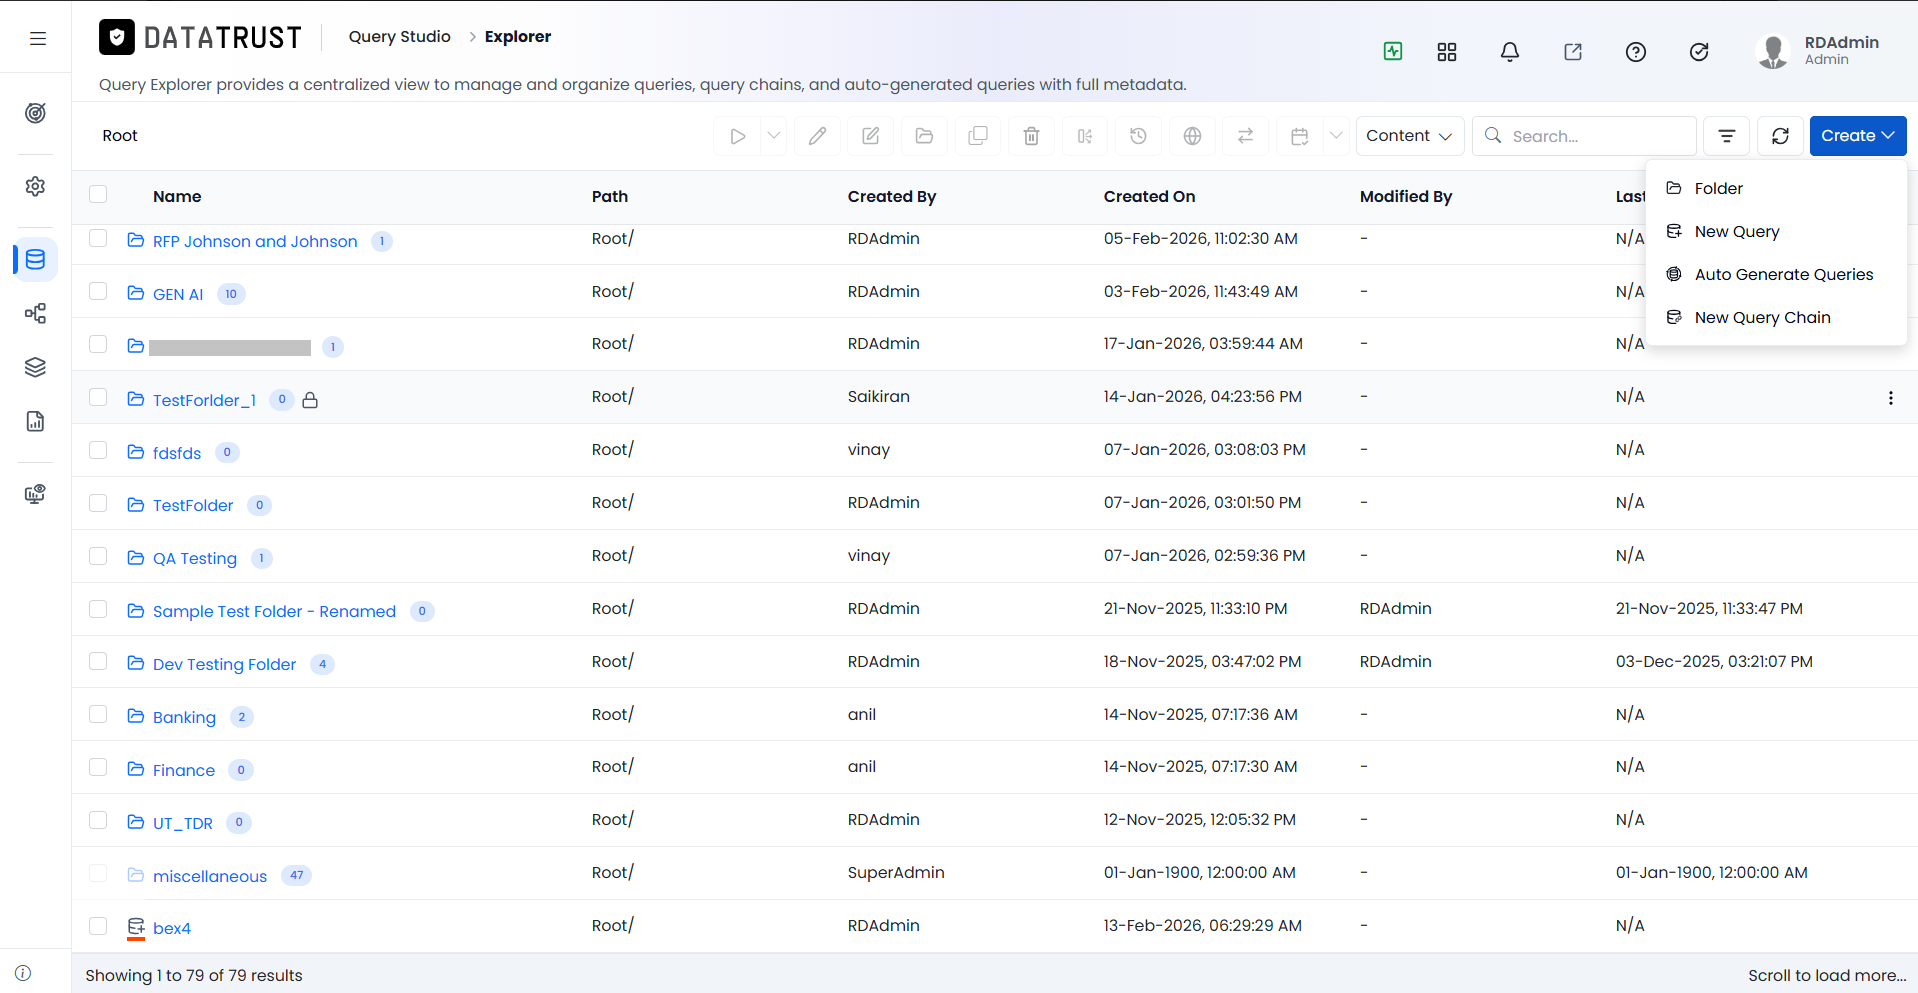Expand the Run button dropdown arrow
Screen dimensions: 1918x993
click(774, 136)
